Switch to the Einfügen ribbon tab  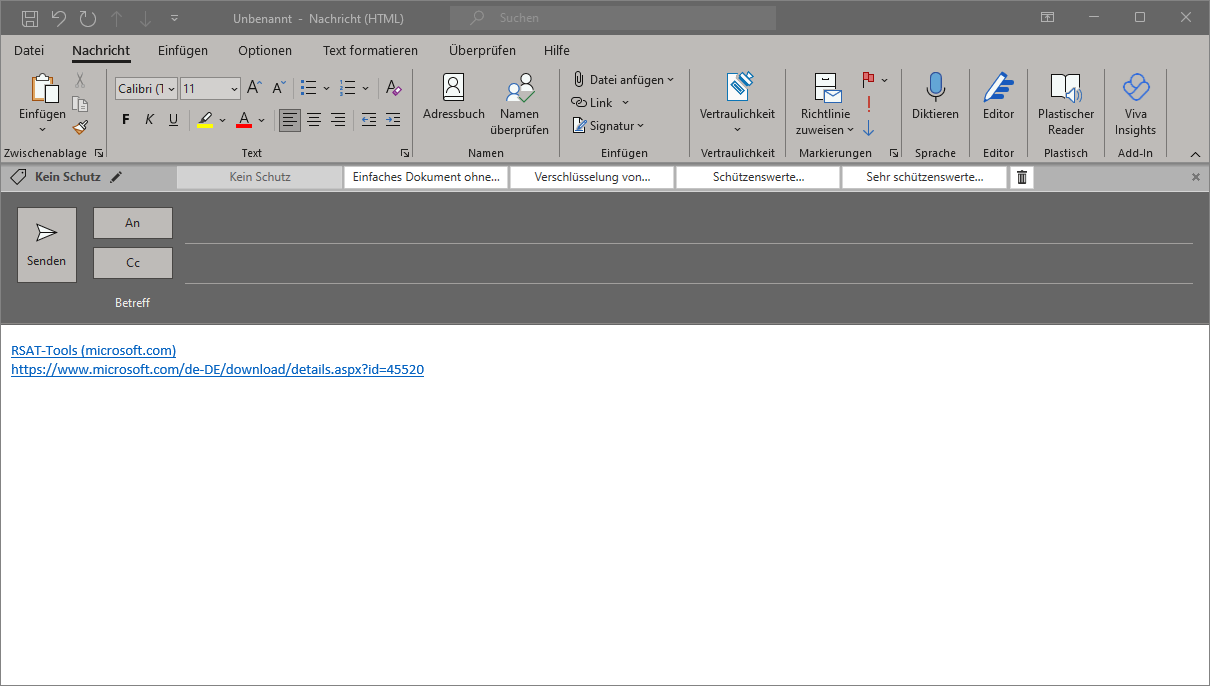[x=183, y=50]
